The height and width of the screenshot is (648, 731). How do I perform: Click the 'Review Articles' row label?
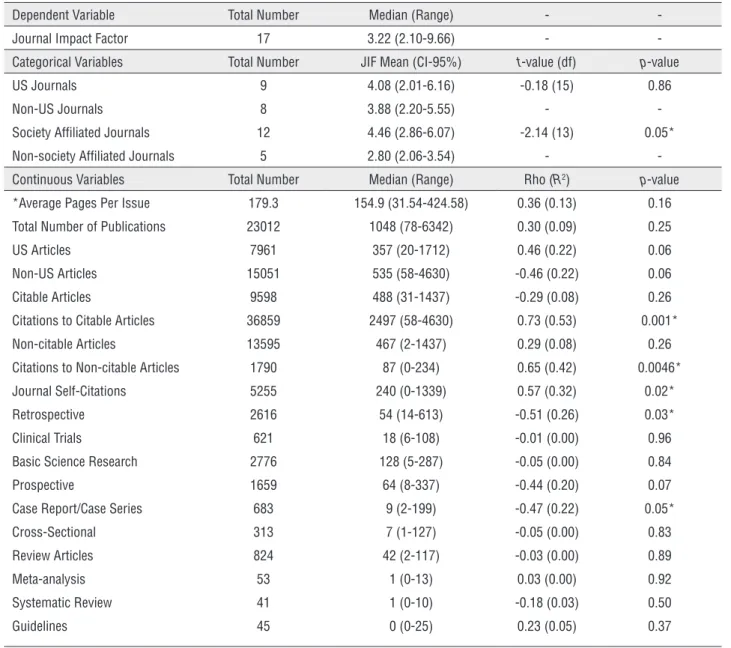53,556
